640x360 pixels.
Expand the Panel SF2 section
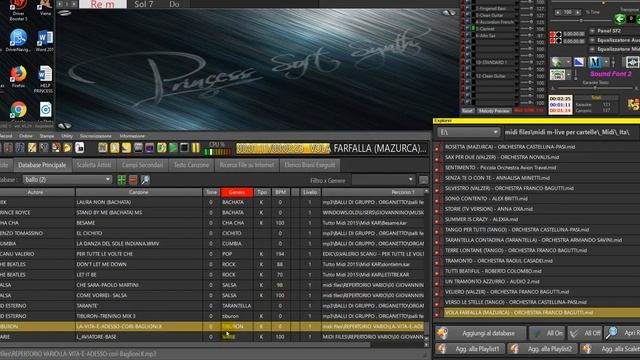click(x=592, y=31)
